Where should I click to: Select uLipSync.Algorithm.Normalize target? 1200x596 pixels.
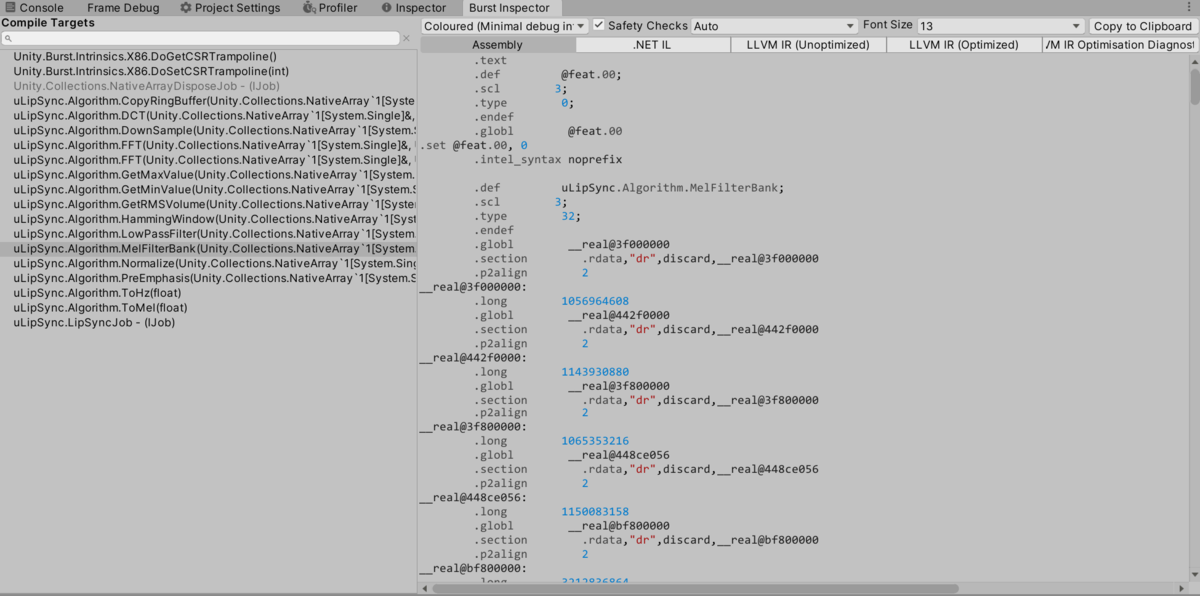pos(208,263)
